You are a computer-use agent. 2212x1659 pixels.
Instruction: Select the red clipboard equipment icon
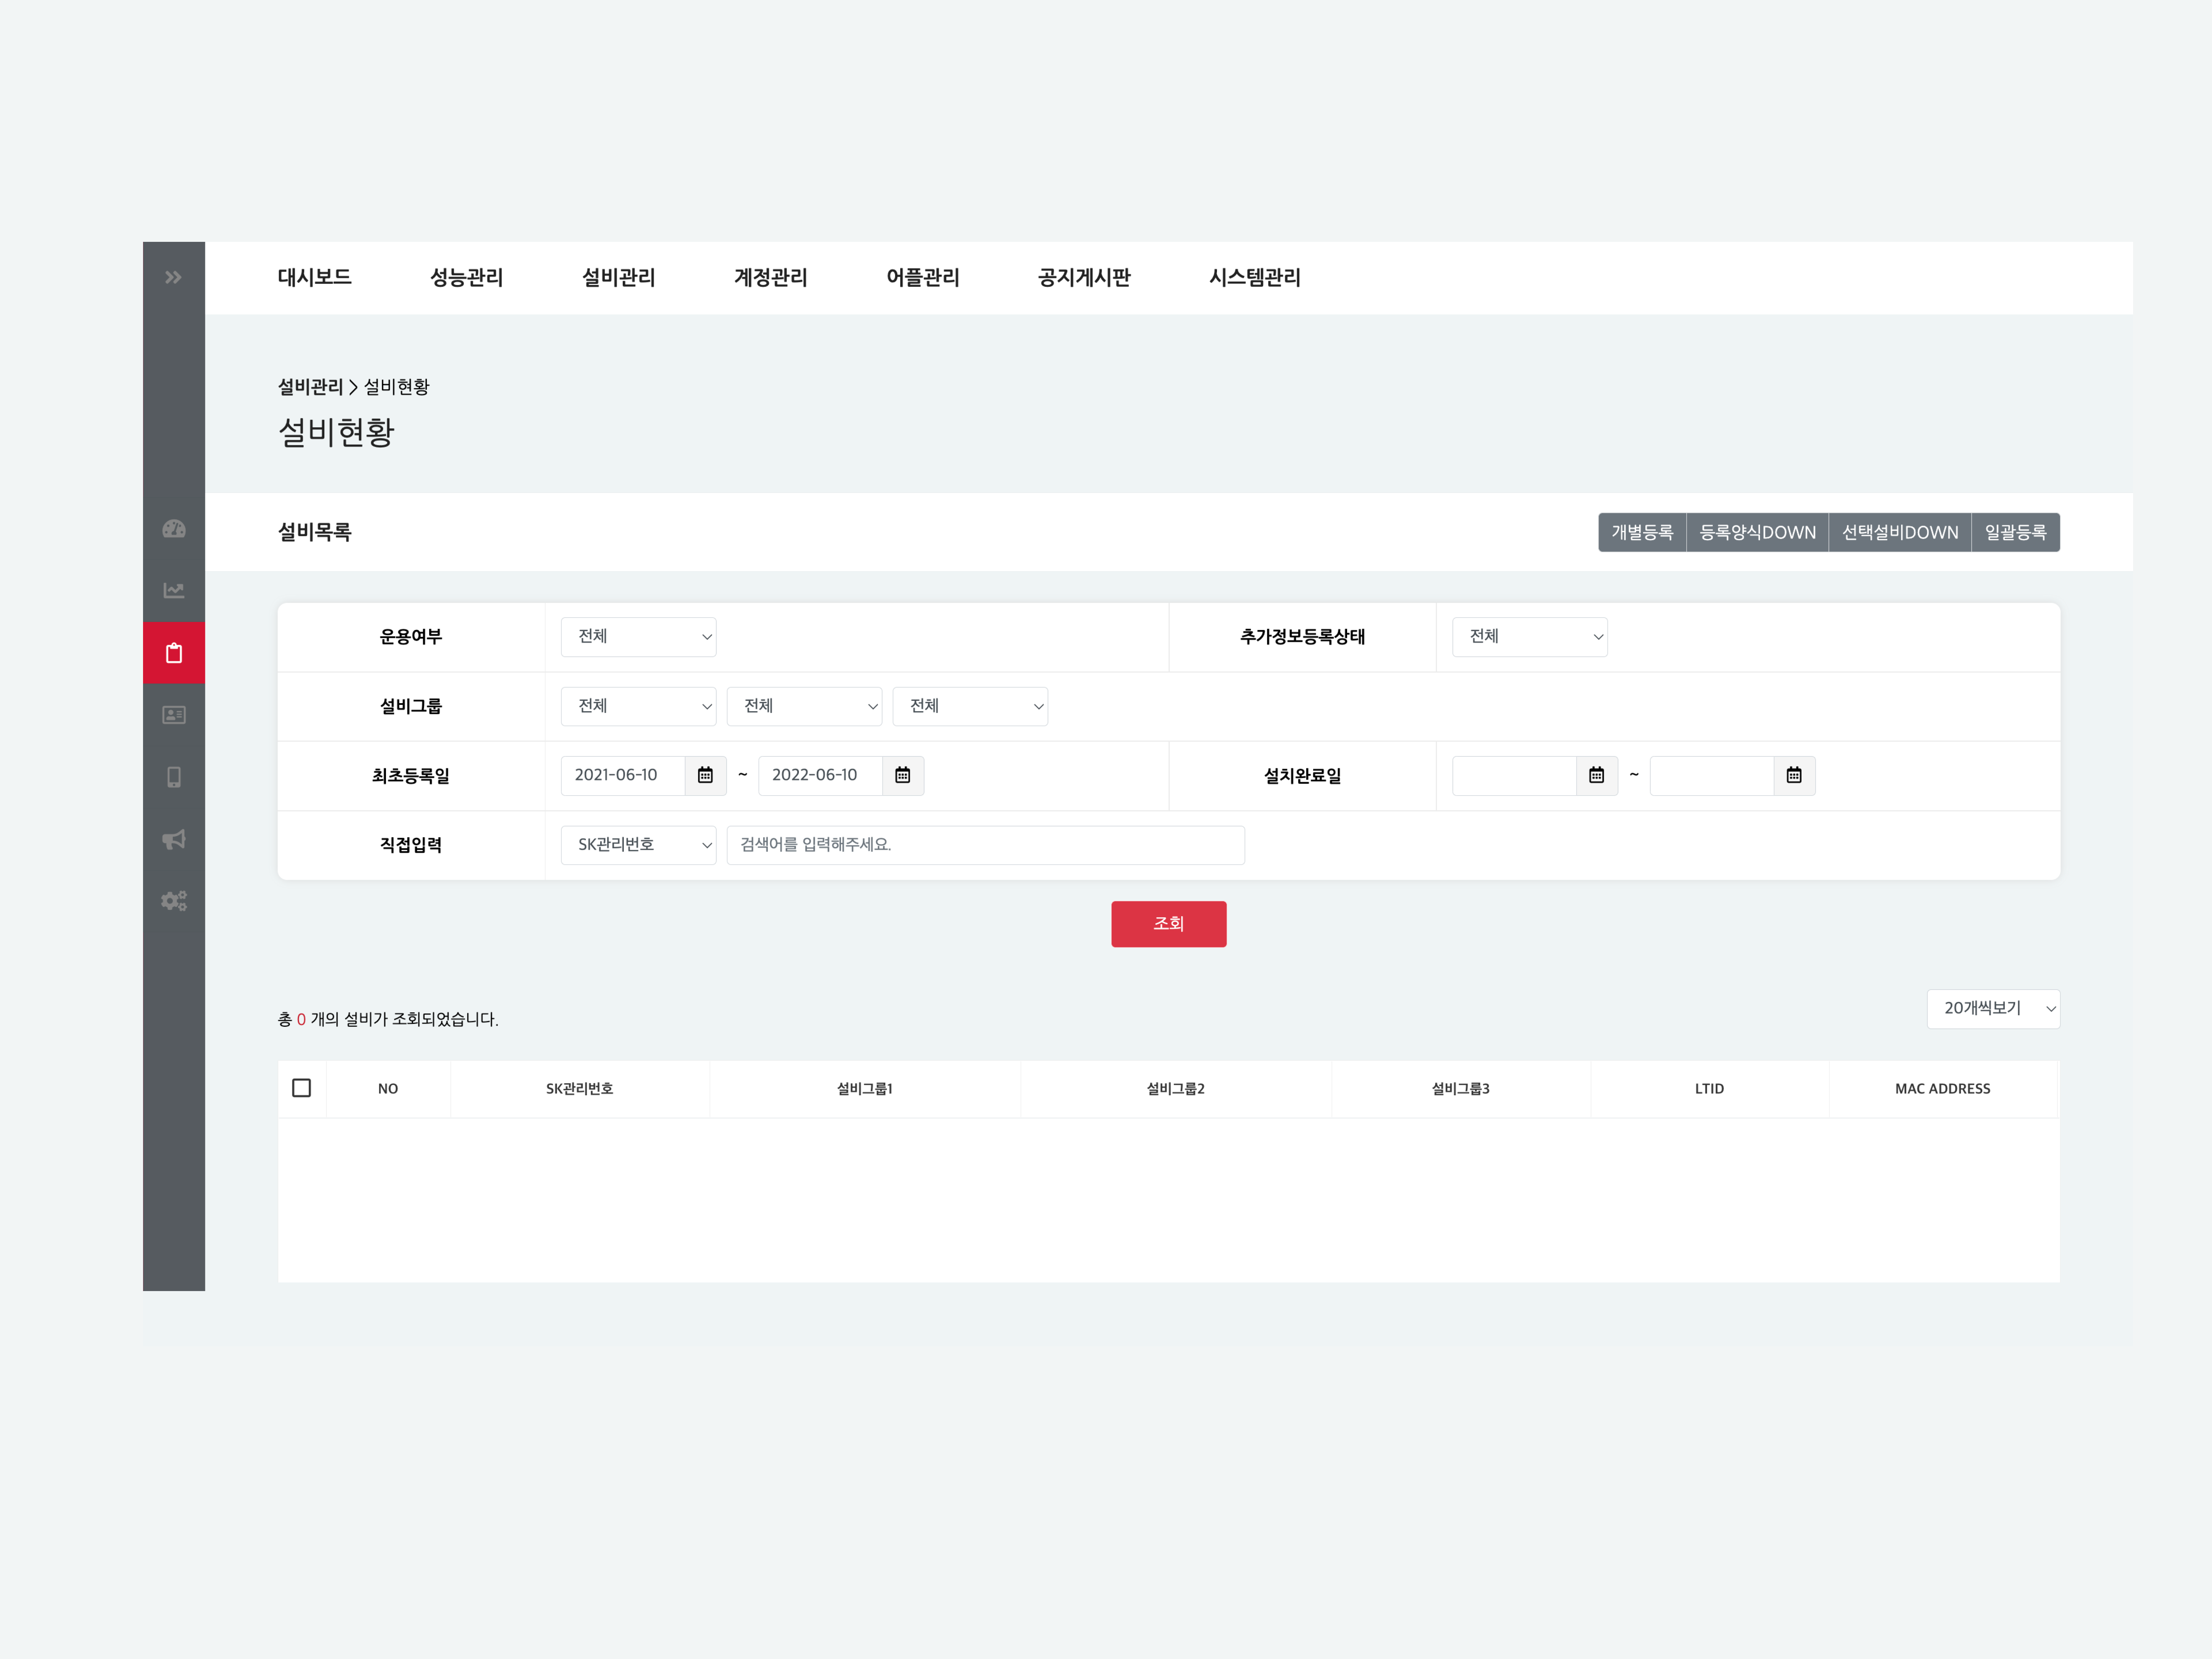[x=174, y=653]
